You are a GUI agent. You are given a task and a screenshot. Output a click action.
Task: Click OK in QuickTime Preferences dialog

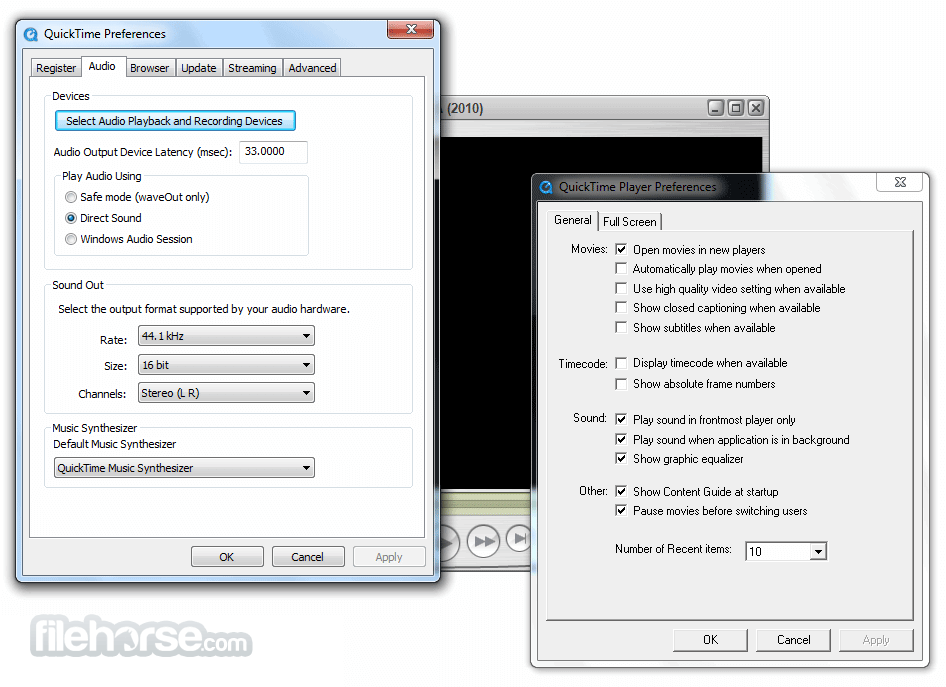coord(227,557)
